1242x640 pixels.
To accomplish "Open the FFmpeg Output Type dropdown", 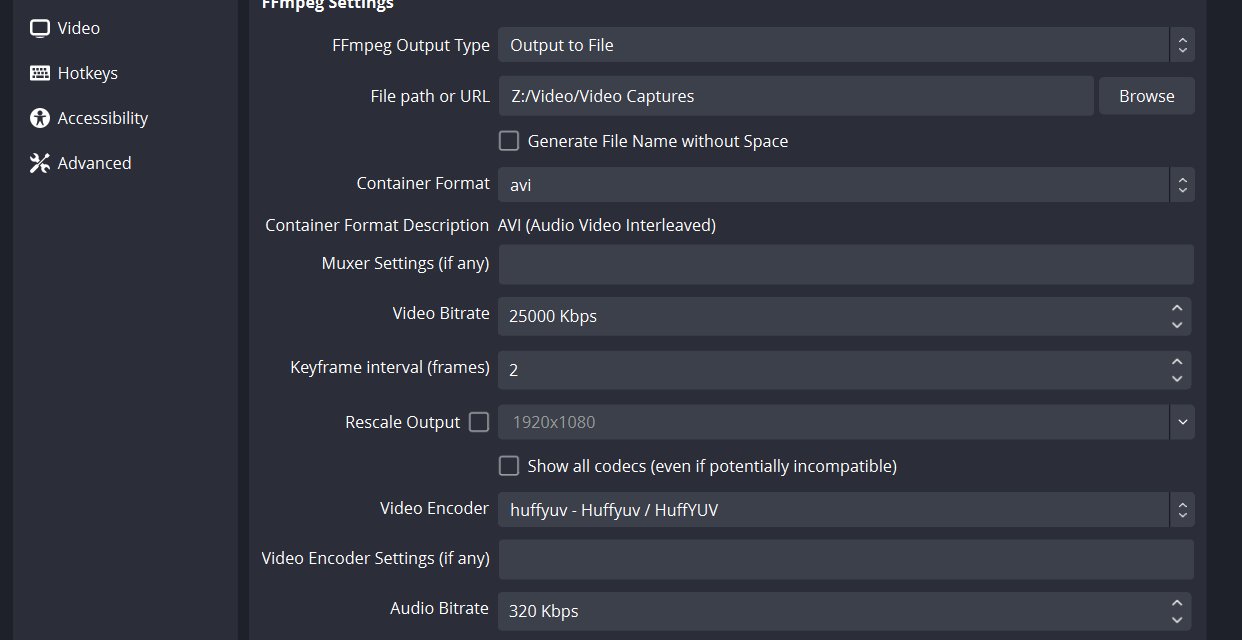I will coord(845,45).
